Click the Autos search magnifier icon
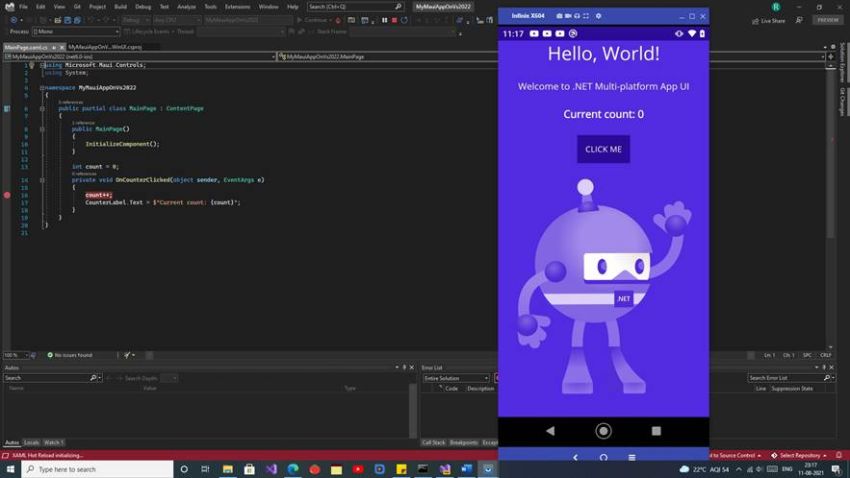Screen dimensions: 850x478 (93, 378)
